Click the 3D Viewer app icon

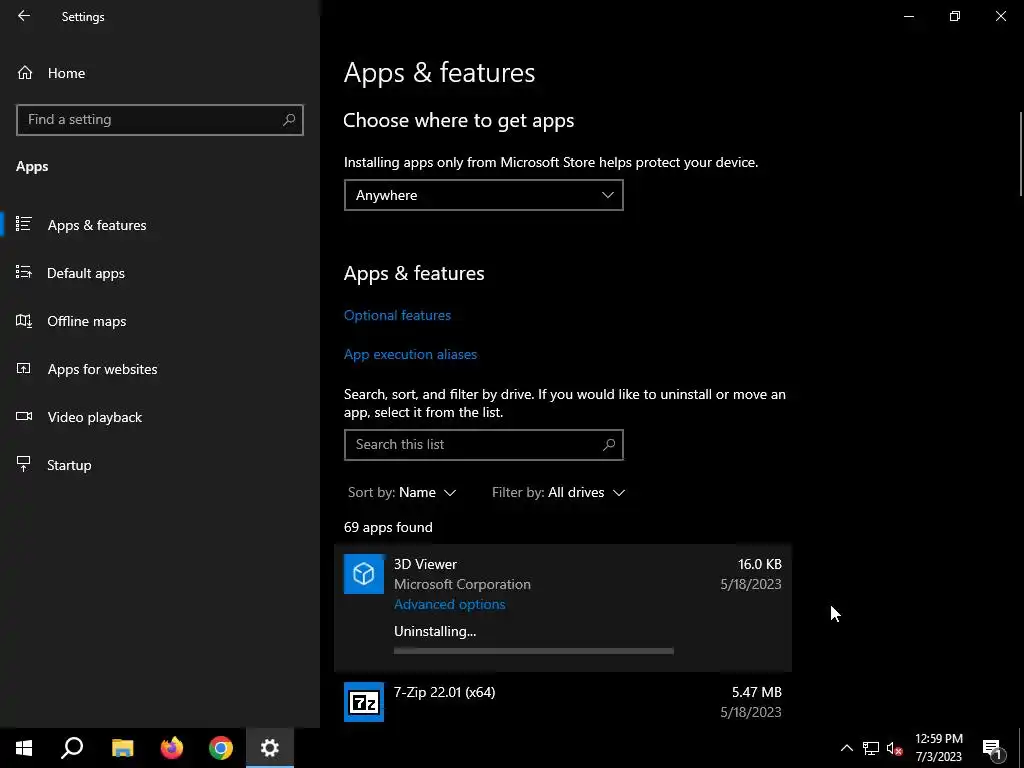pyautogui.click(x=364, y=574)
